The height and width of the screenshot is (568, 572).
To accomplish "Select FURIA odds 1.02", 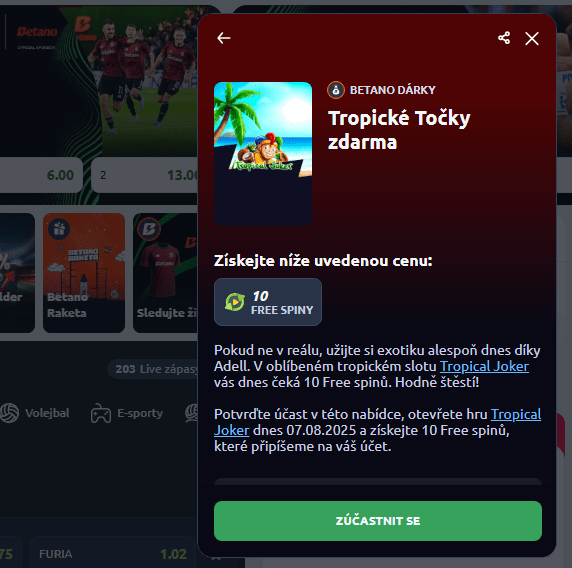I will point(113,554).
